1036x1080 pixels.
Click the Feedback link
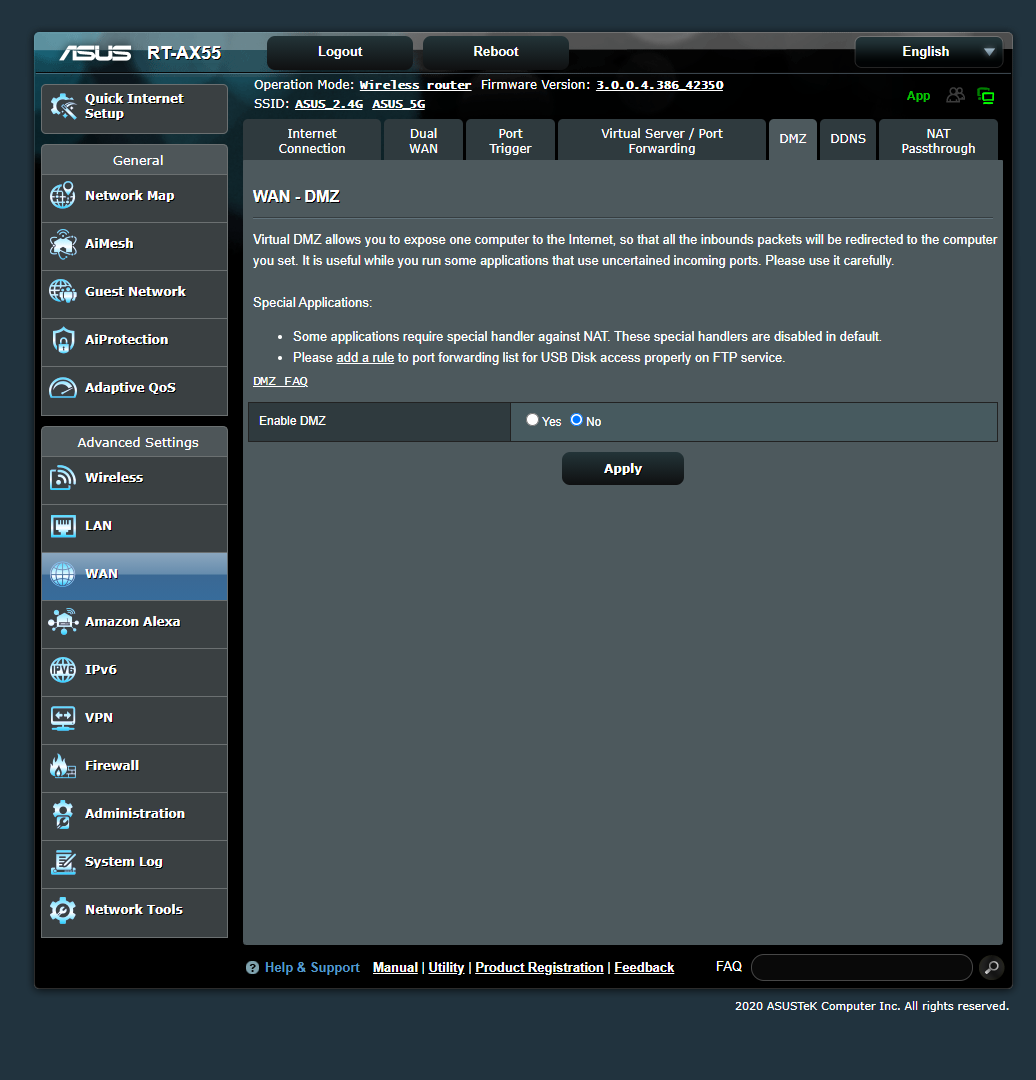click(644, 968)
